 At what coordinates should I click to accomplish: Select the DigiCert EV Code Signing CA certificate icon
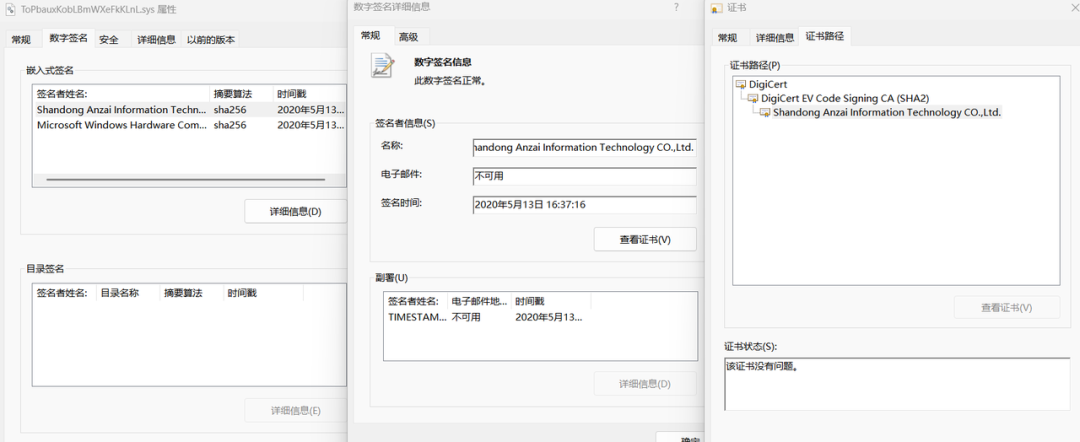[x=753, y=98]
